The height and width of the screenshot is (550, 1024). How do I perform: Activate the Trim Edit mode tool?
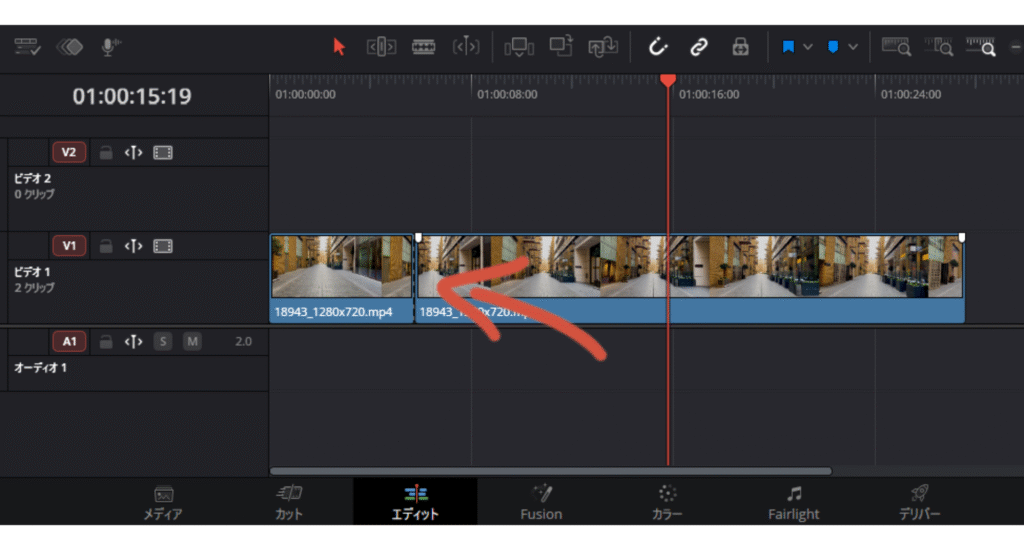381,47
